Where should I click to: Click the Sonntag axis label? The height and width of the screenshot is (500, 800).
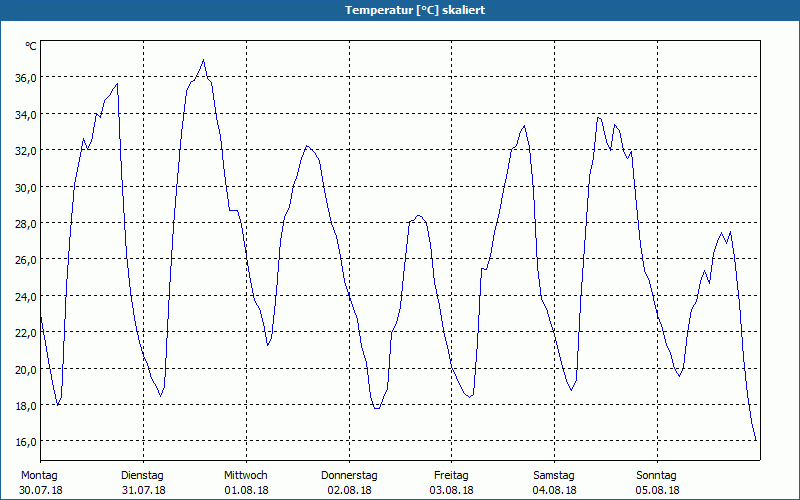tap(657, 476)
